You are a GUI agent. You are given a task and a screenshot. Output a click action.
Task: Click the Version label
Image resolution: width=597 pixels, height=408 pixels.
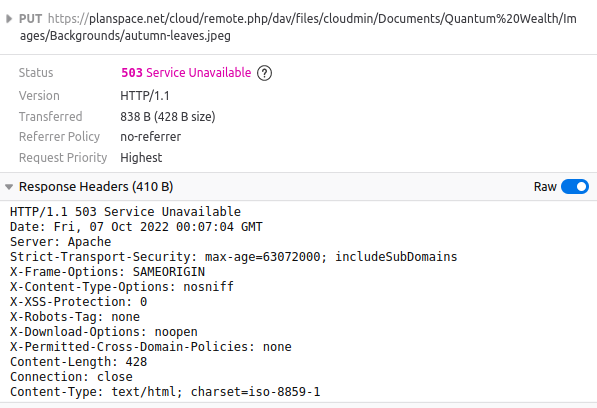pyautogui.click(x=39, y=96)
